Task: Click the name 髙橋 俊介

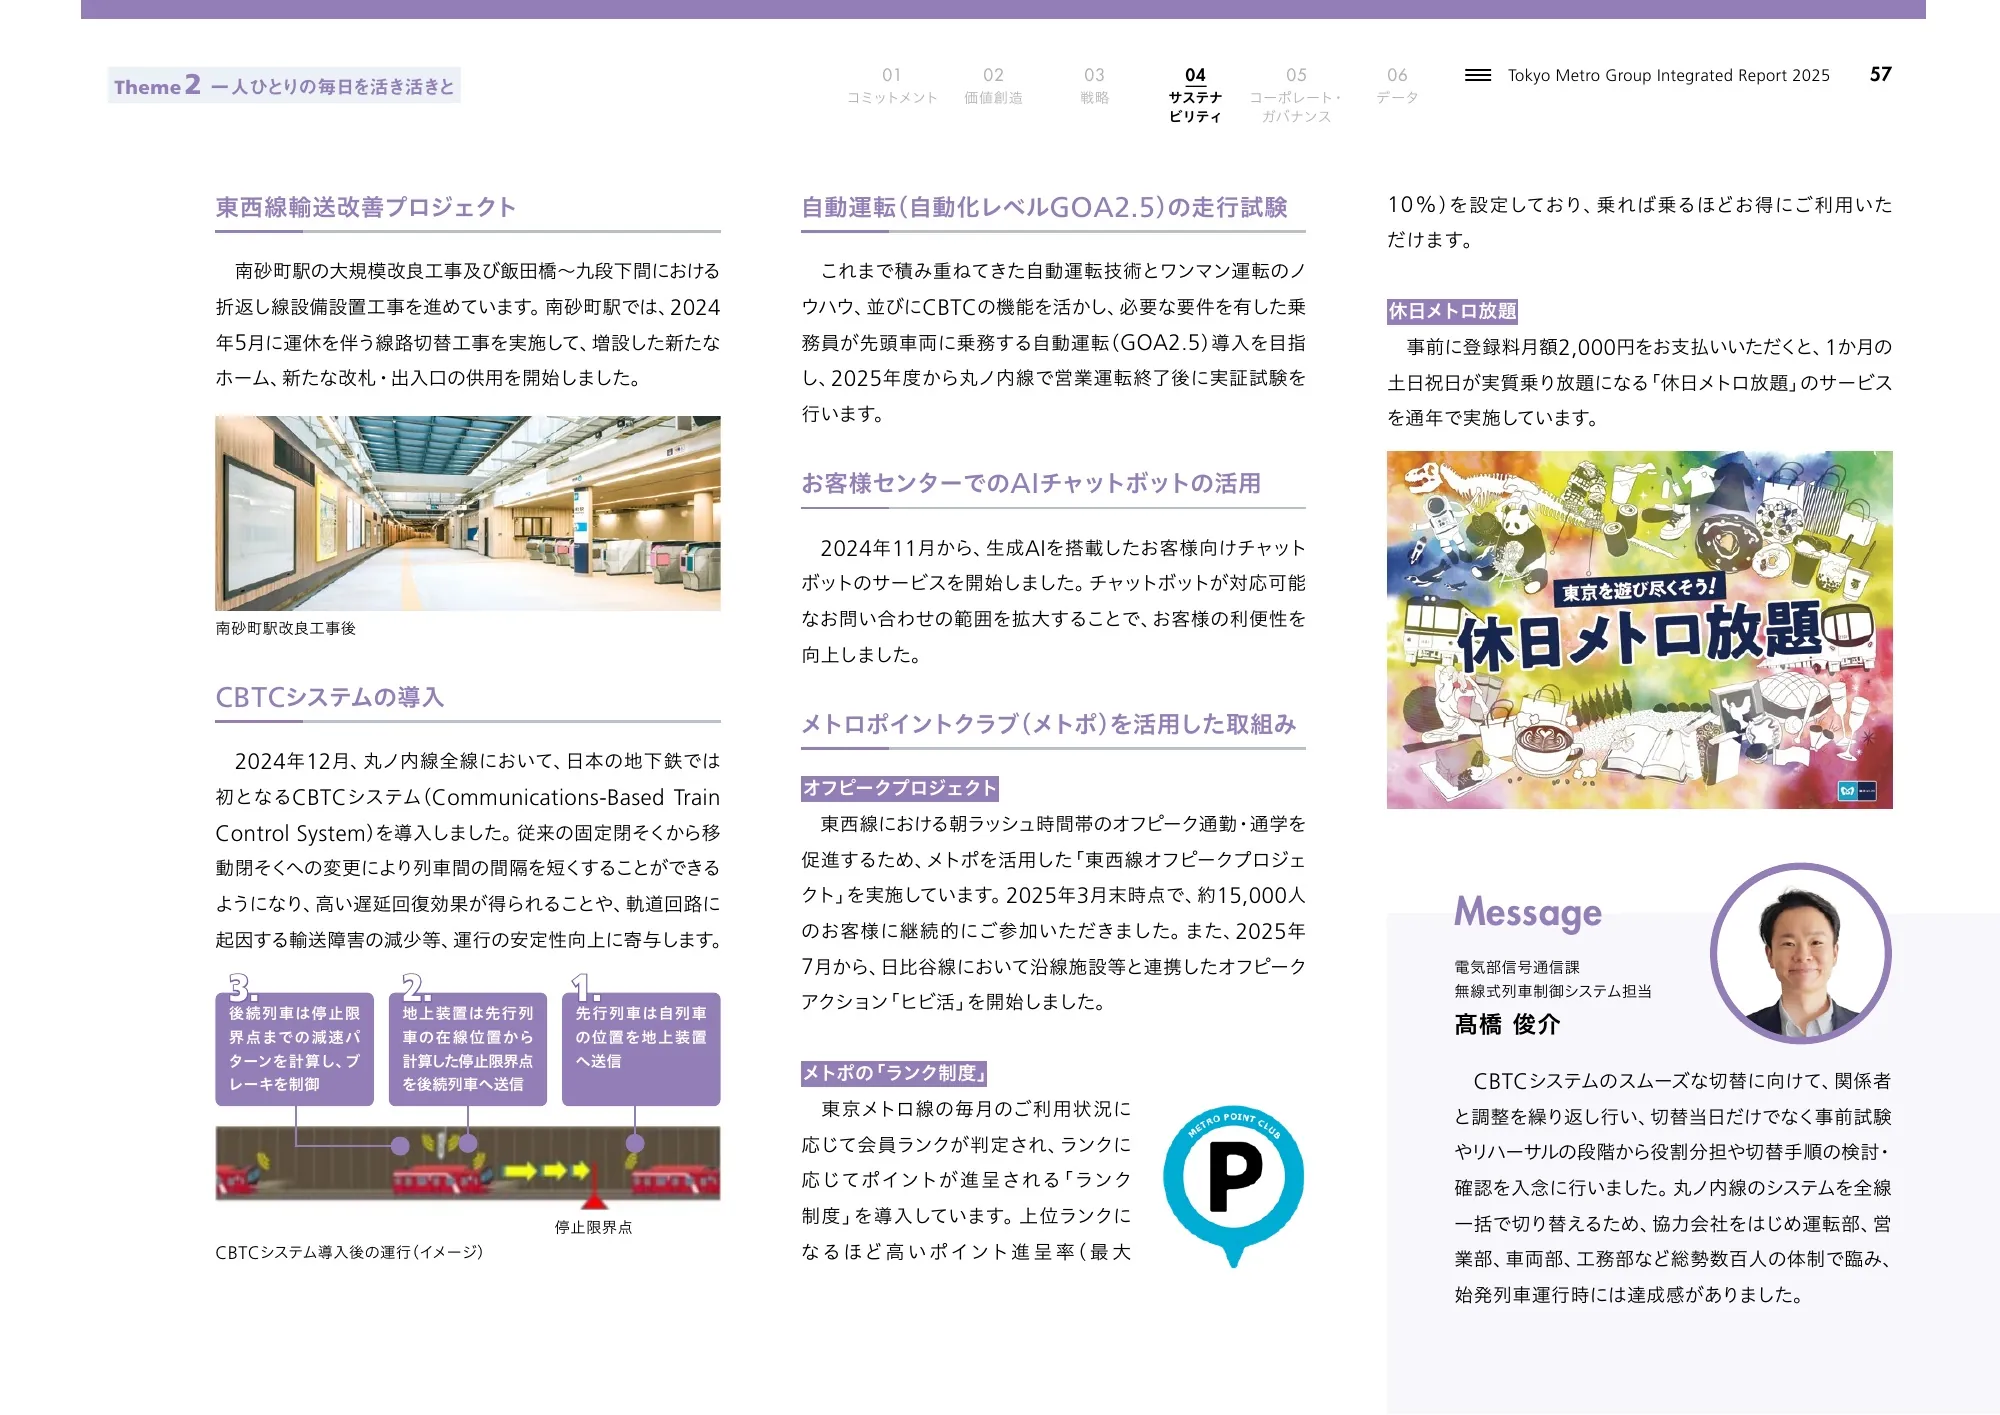Action: (x=1507, y=1024)
